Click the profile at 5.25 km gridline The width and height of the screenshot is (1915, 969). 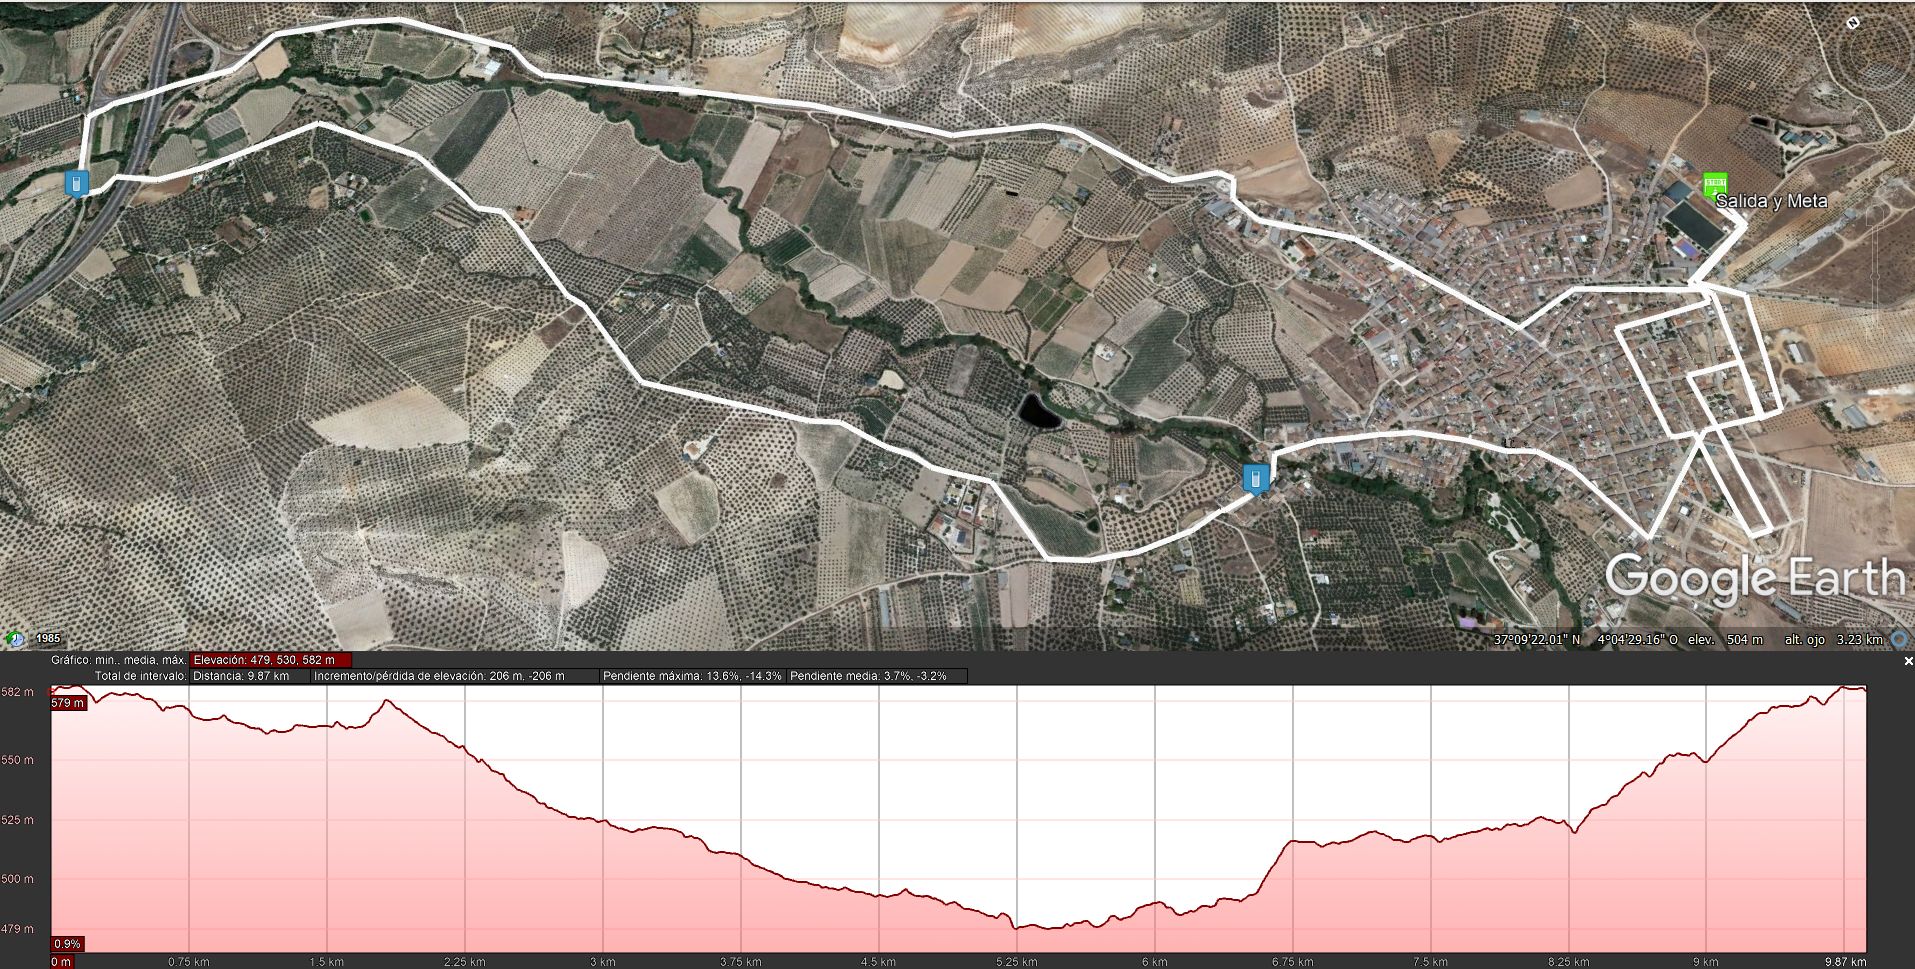coord(1016,820)
